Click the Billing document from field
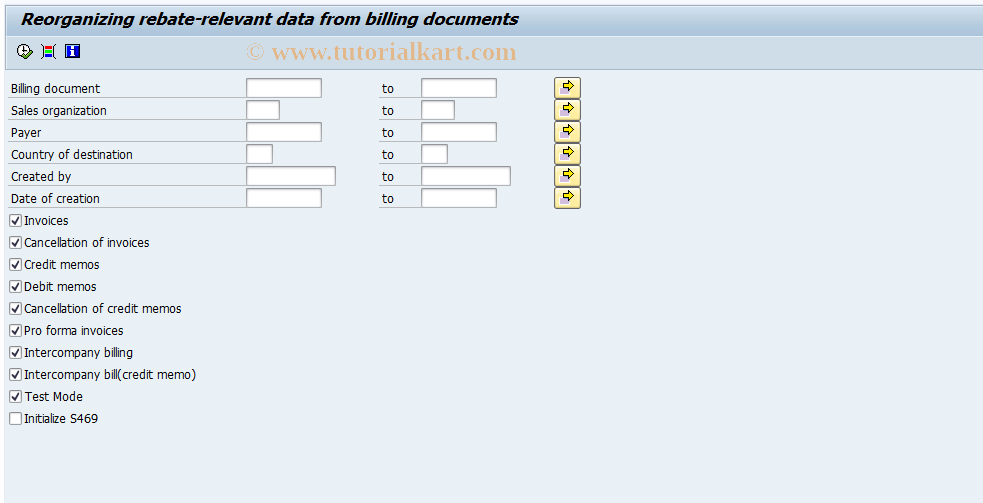 tap(284, 88)
